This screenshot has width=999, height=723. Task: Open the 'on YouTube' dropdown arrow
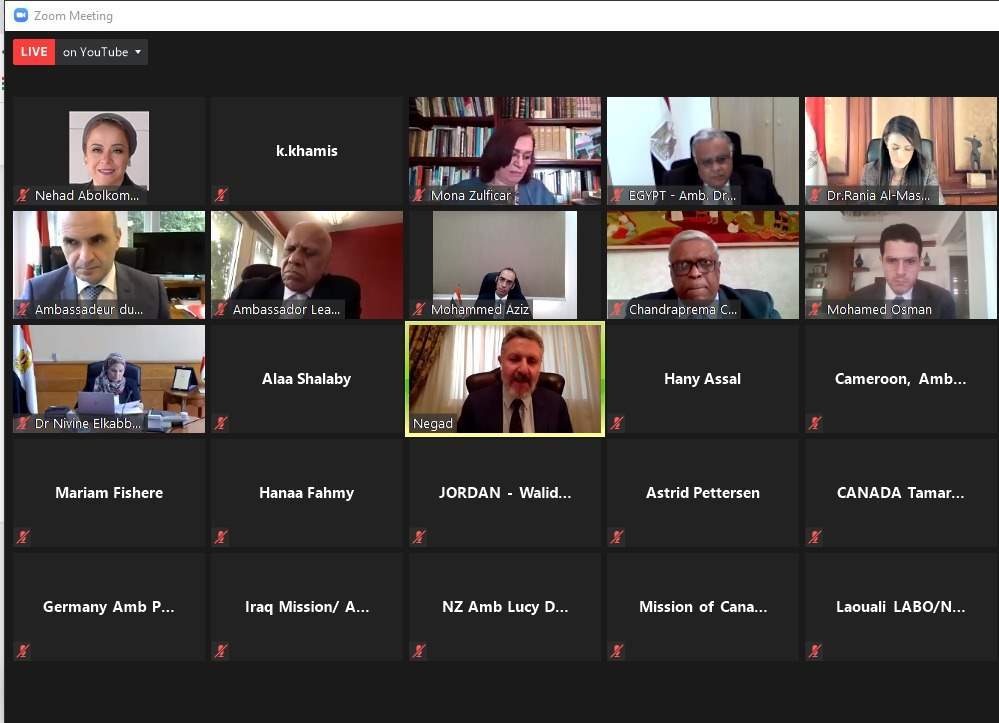[138, 52]
